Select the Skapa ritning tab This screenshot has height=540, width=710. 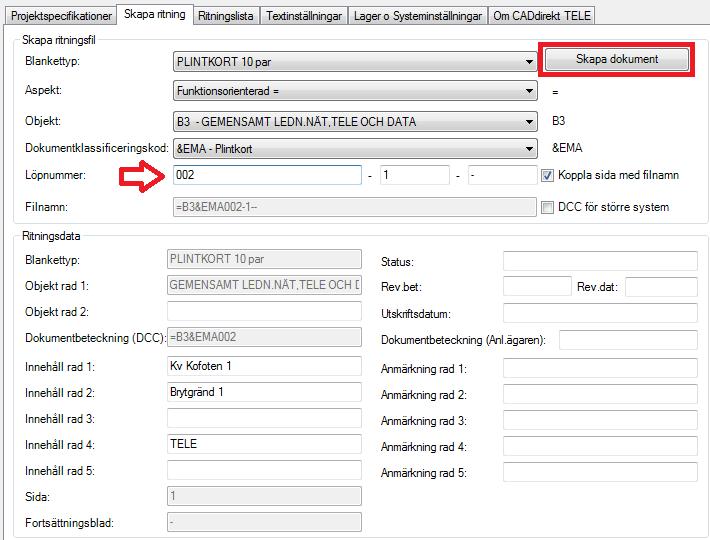click(x=155, y=14)
